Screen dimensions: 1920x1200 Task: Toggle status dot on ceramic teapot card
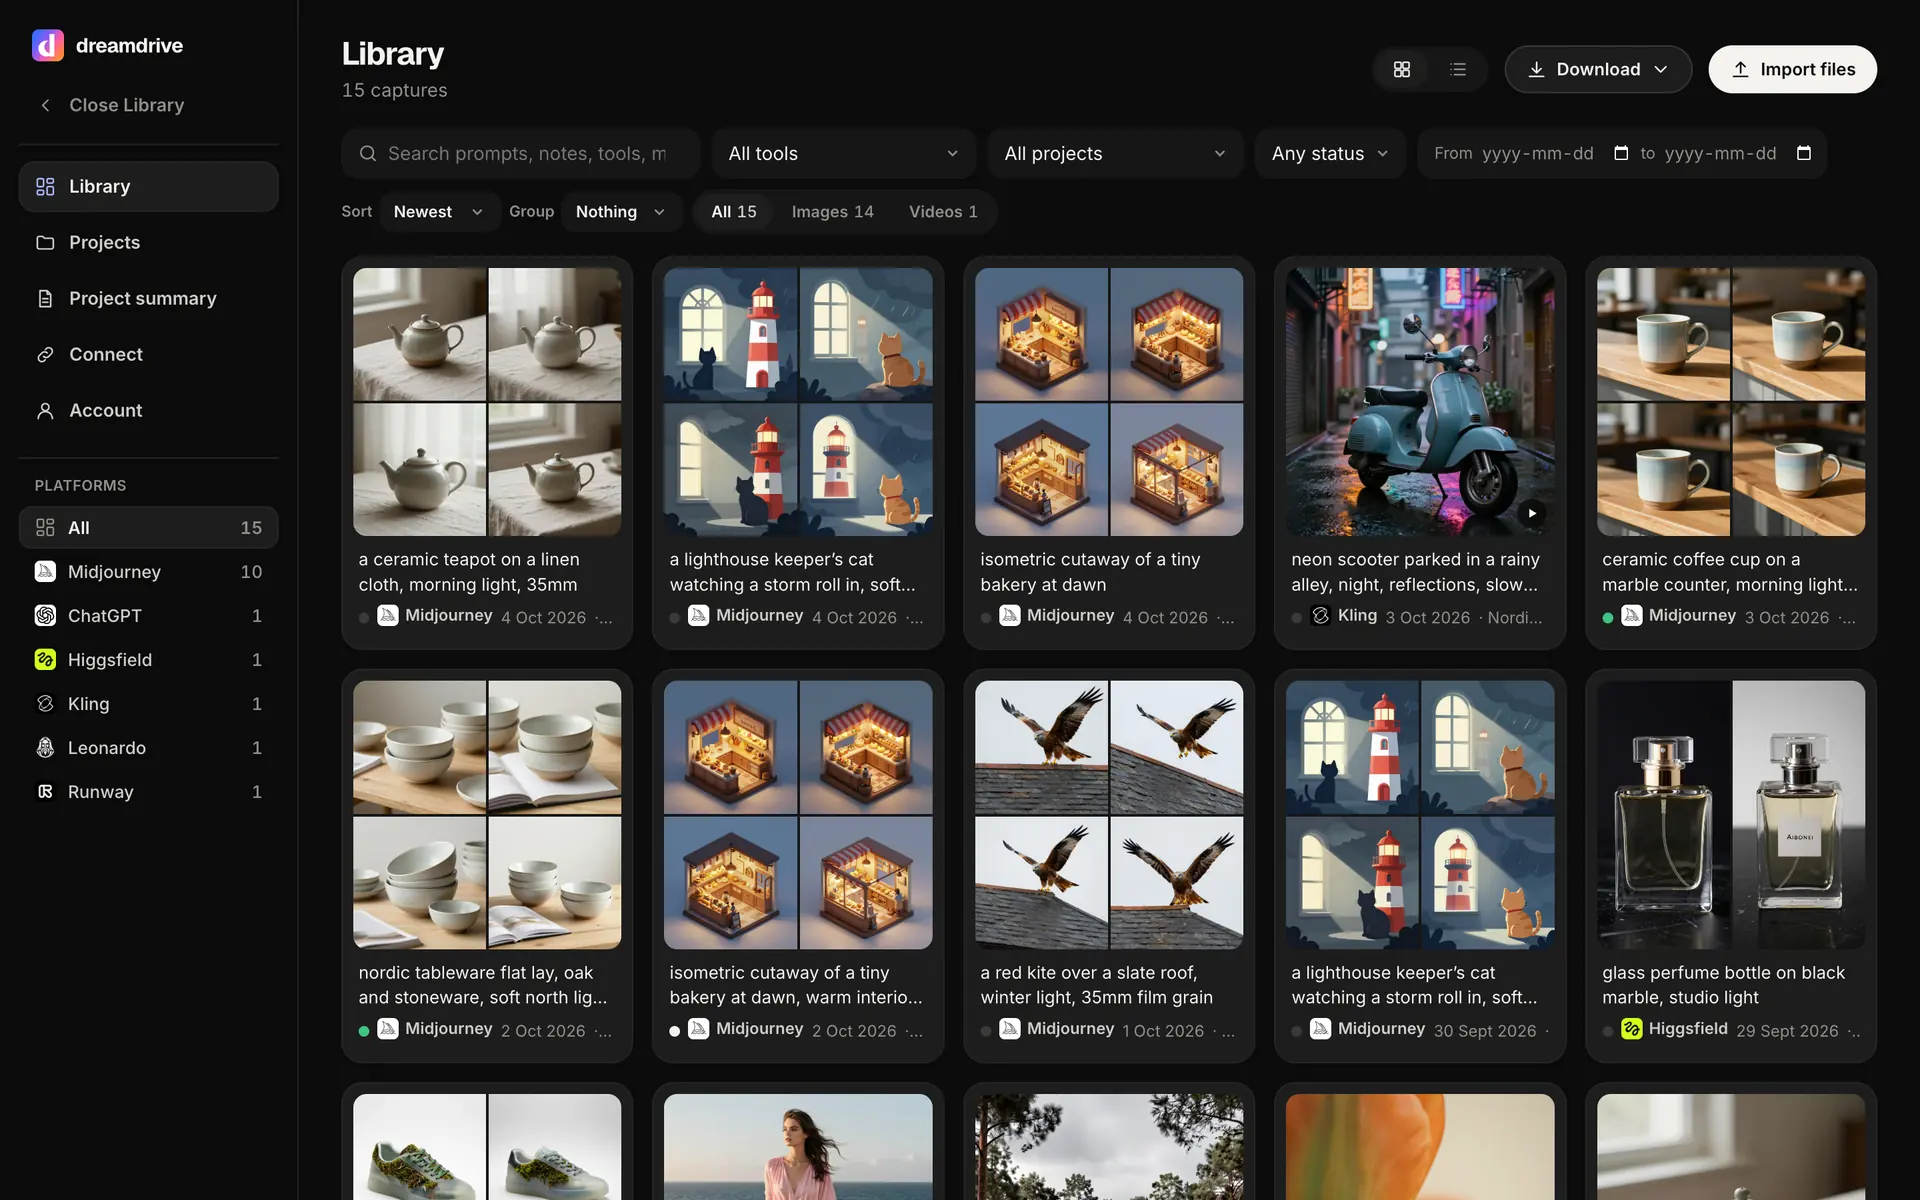tap(364, 618)
